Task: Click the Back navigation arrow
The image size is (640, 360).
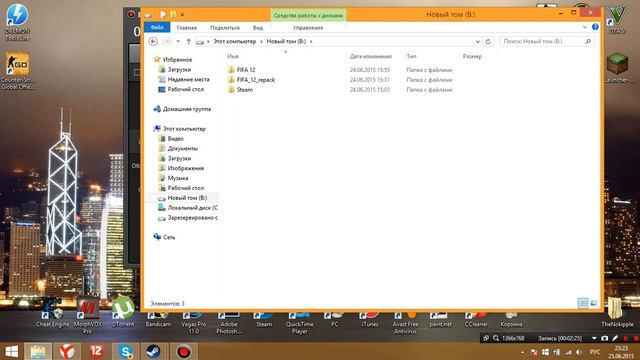Action: pos(153,41)
